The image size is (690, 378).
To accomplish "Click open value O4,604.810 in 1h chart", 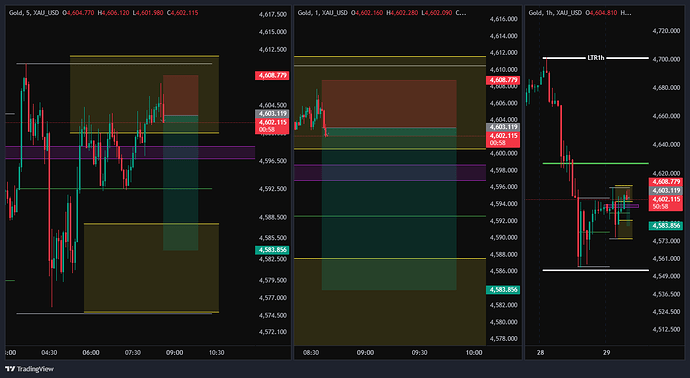I will coord(600,13).
